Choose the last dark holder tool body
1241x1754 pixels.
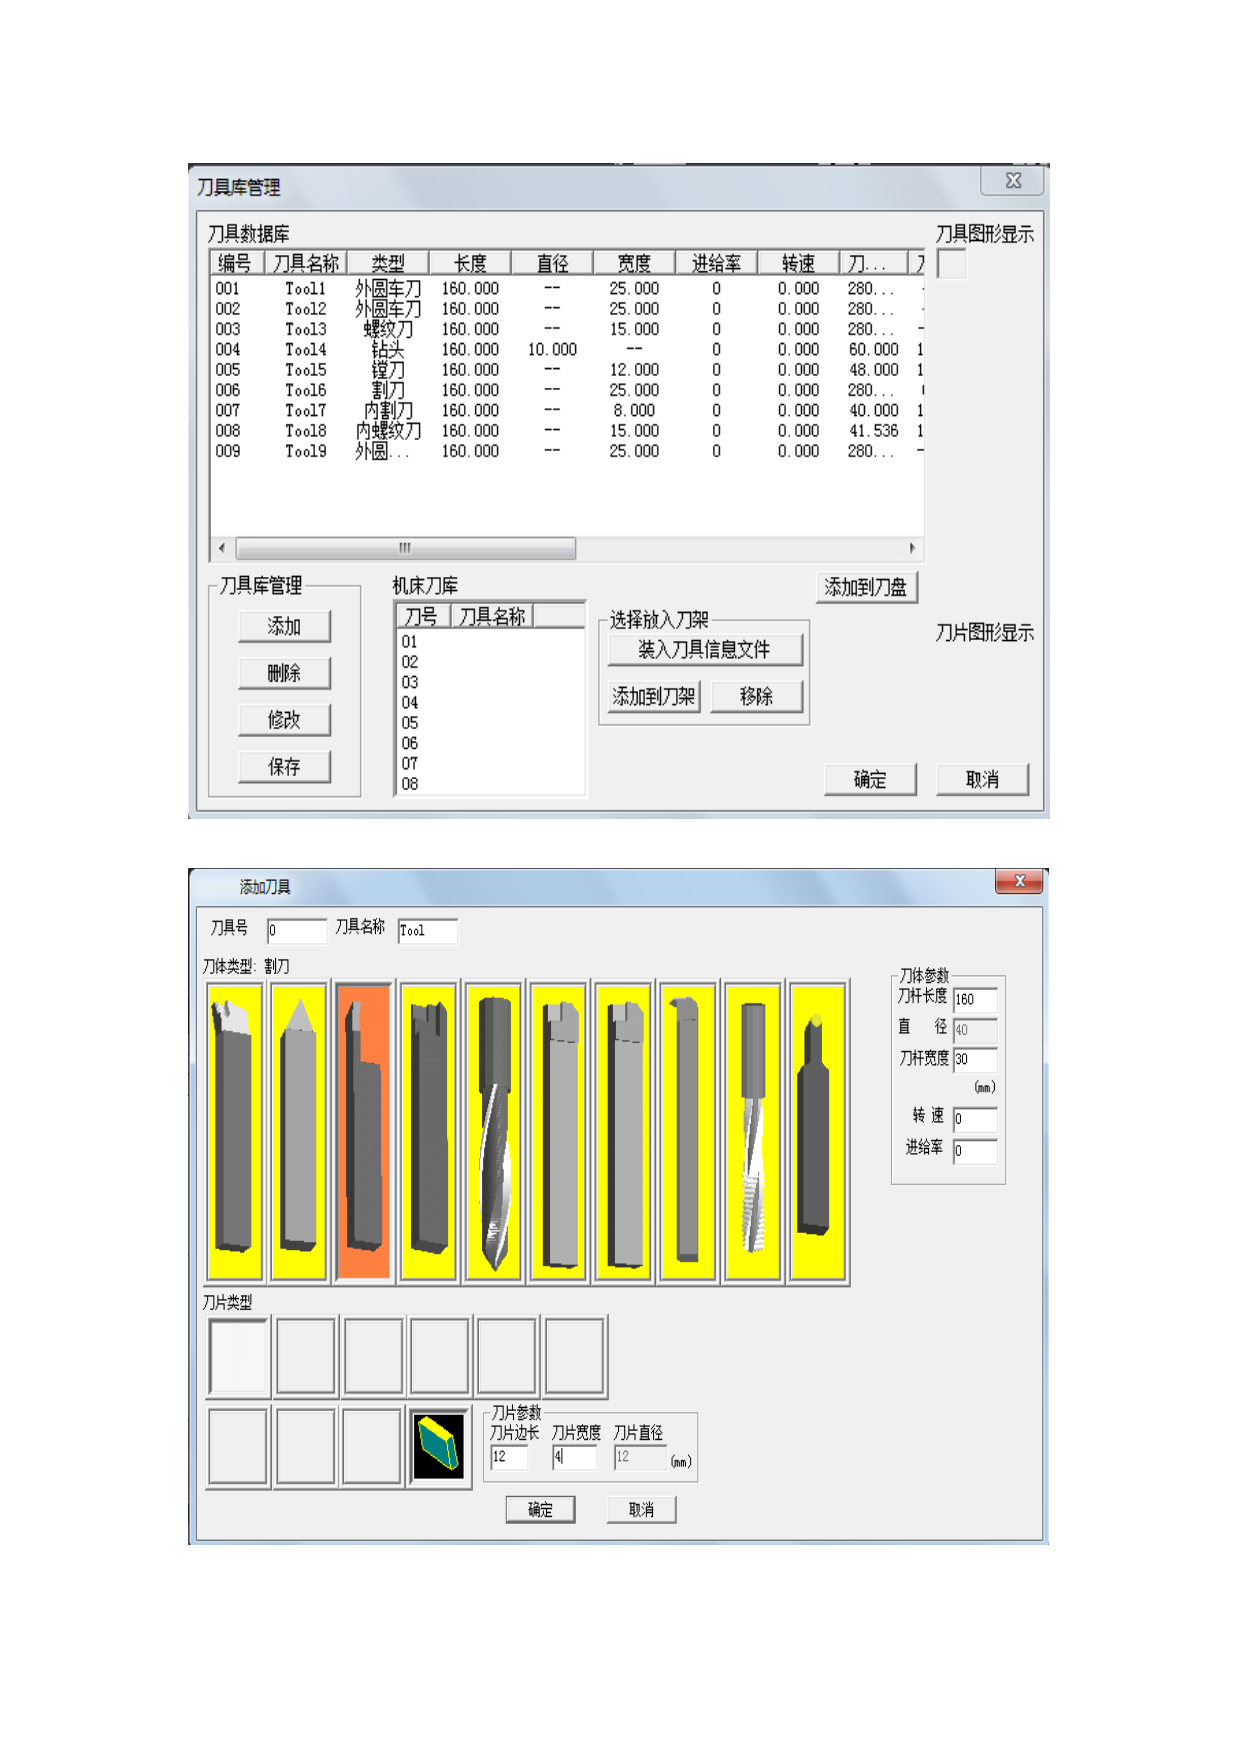pyautogui.click(x=818, y=1131)
